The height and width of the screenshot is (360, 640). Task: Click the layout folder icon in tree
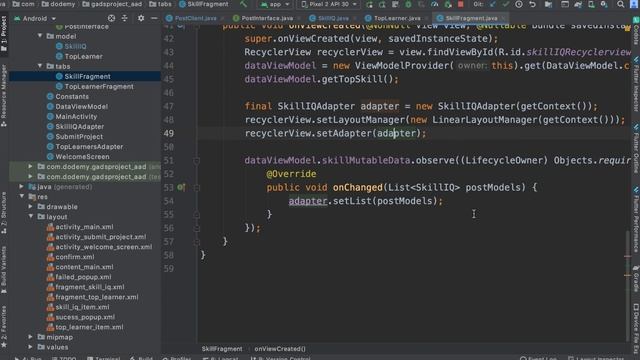[x=41, y=217]
